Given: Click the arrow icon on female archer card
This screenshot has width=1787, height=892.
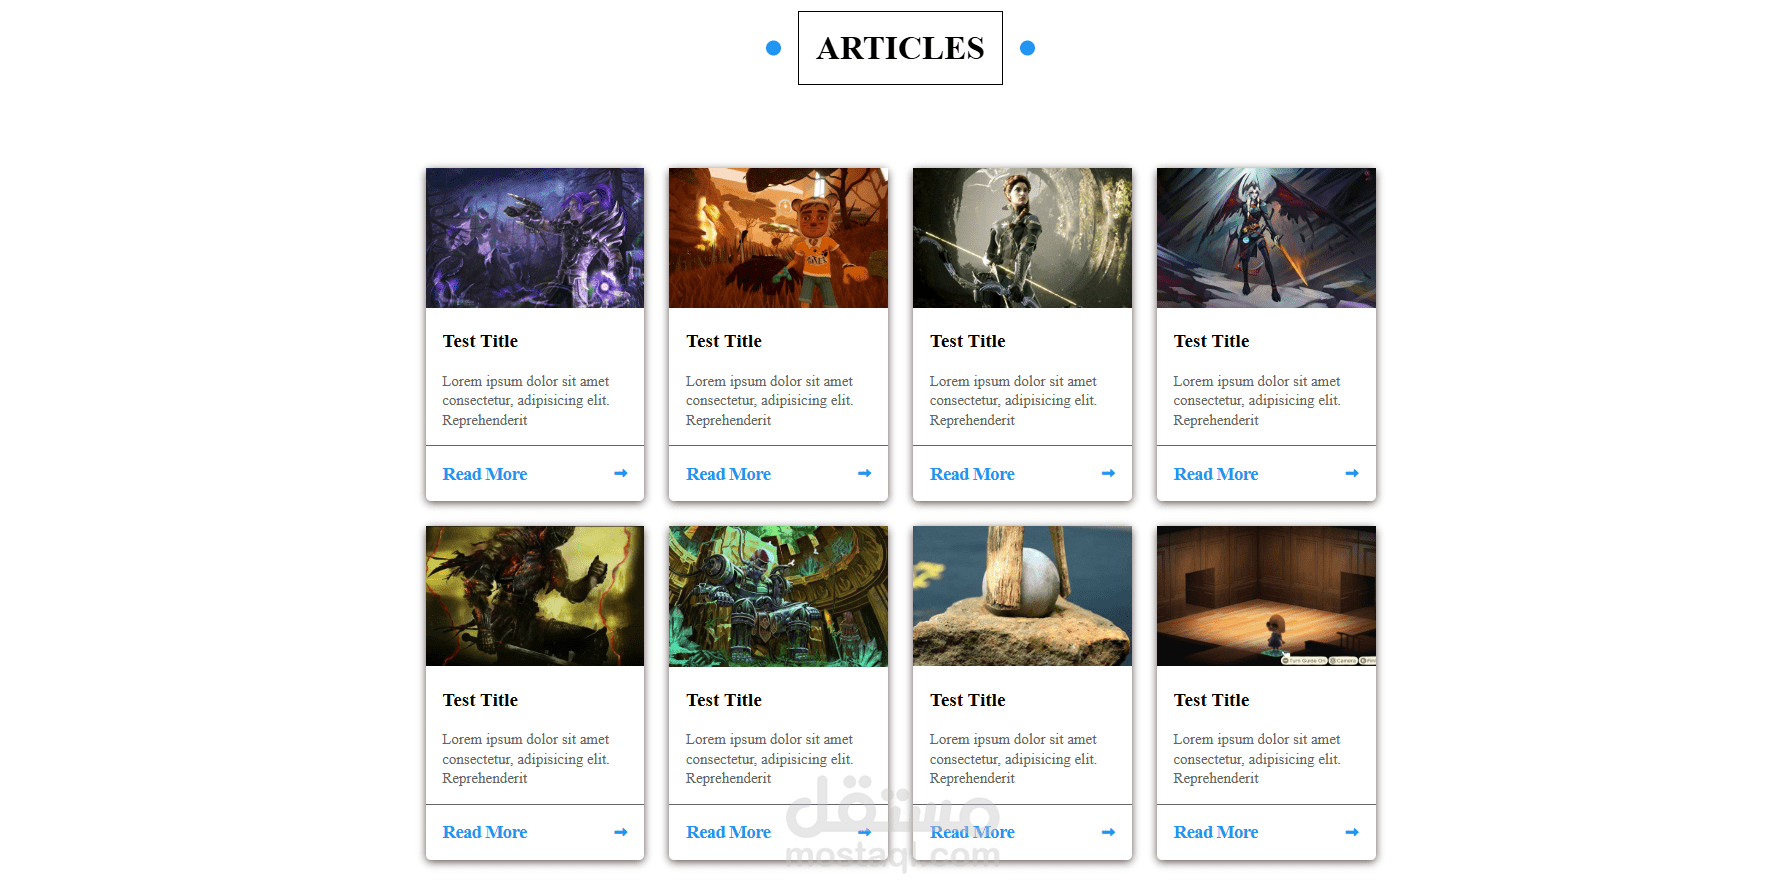Looking at the screenshot, I should (x=1108, y=473).
